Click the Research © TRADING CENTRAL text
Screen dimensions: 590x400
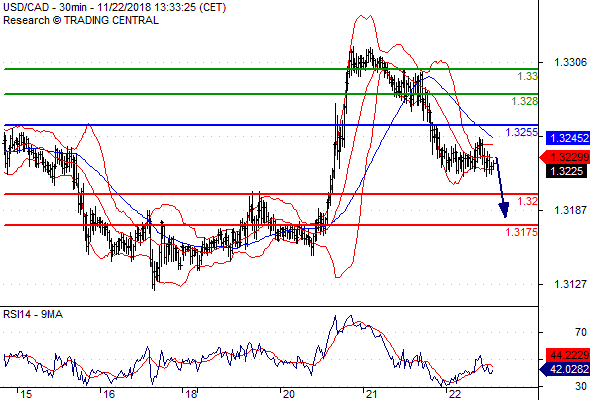click(81, 20)
